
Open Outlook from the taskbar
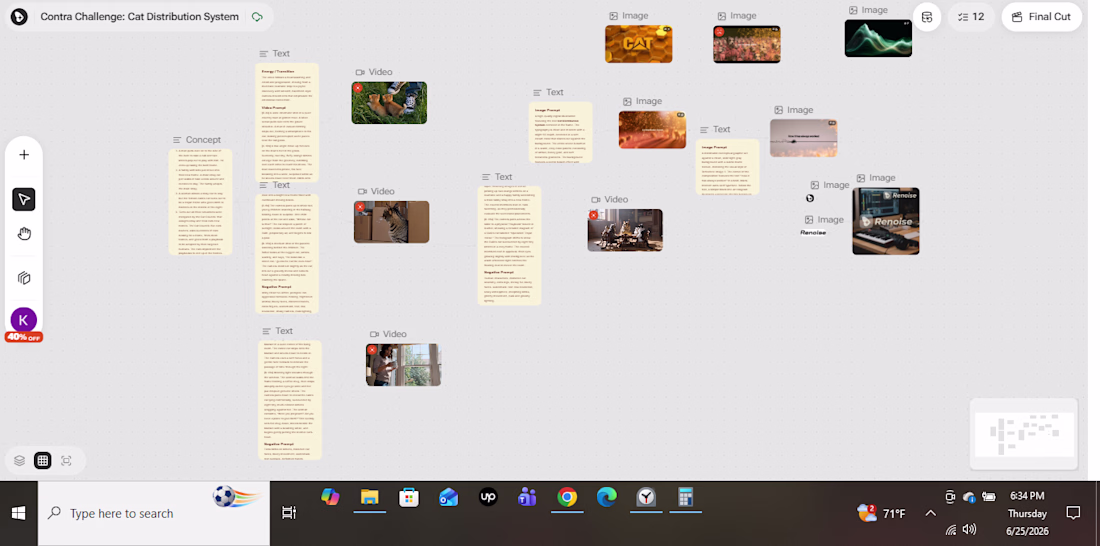click(448, 498)
